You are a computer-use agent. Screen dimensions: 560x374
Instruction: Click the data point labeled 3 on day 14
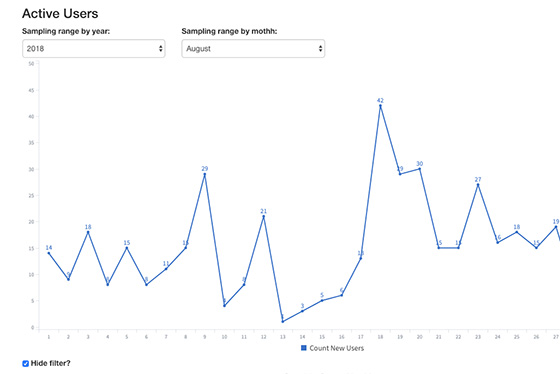(x=302, y=311)
